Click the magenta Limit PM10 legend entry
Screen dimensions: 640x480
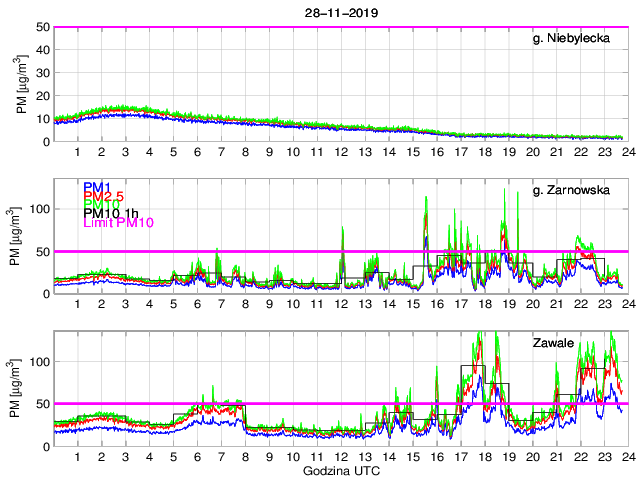coord(118,222)
